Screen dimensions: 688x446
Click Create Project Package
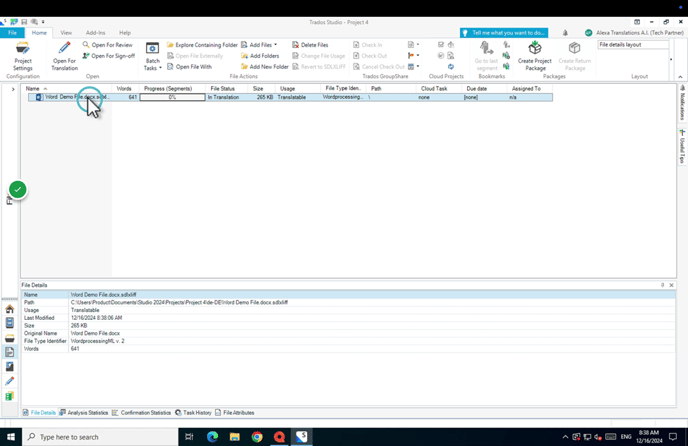tap(534, 56)
